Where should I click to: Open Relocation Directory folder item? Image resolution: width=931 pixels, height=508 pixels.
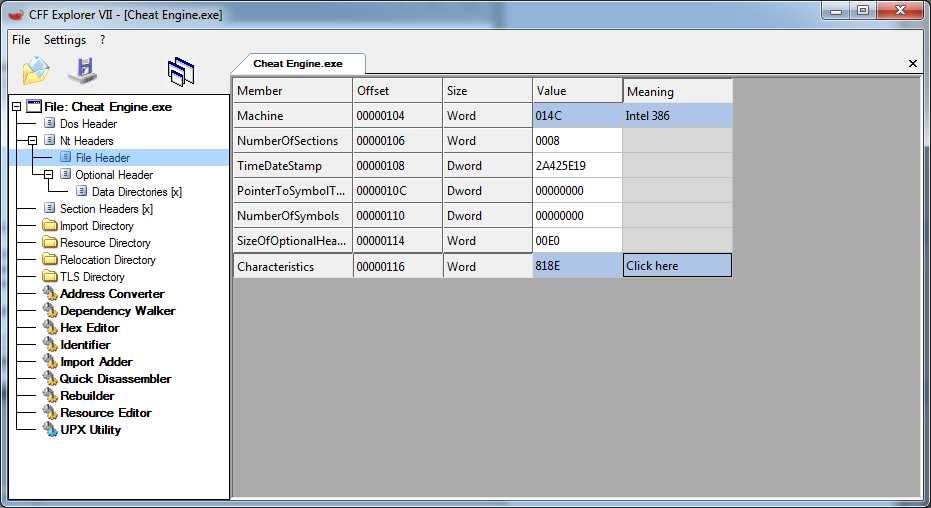click(107, 260)
